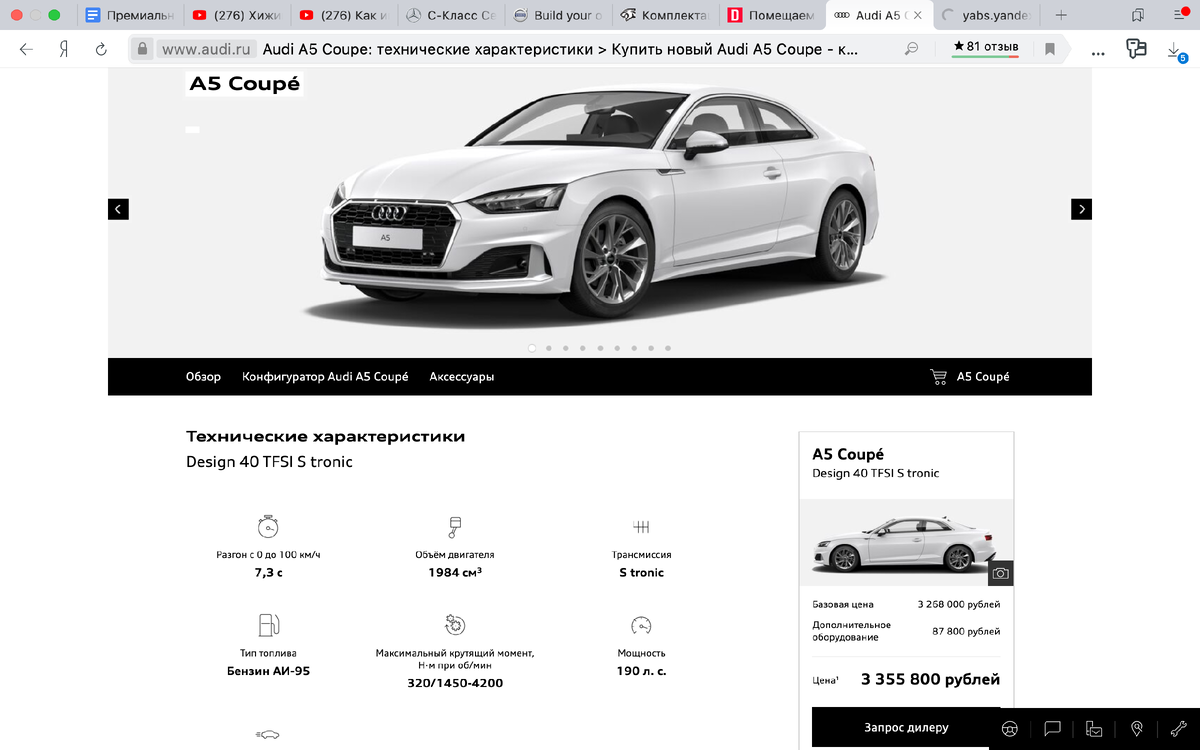Click the Запрос дилеру button
This screenshot has height=750, width=1200.
point(905,728)
